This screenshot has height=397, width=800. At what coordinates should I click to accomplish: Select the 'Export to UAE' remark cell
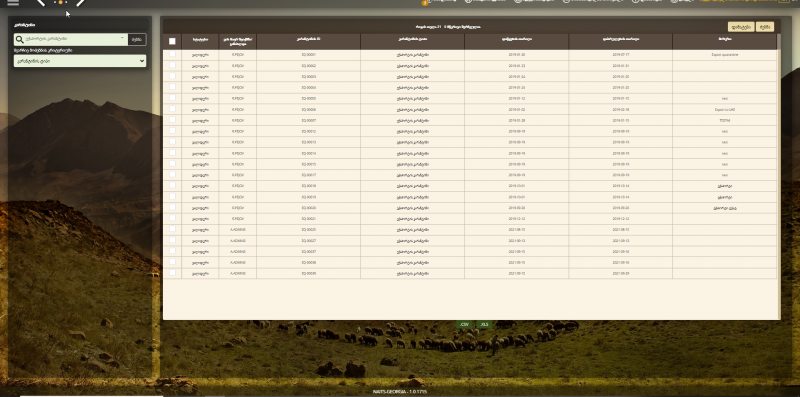pos(724,109)
